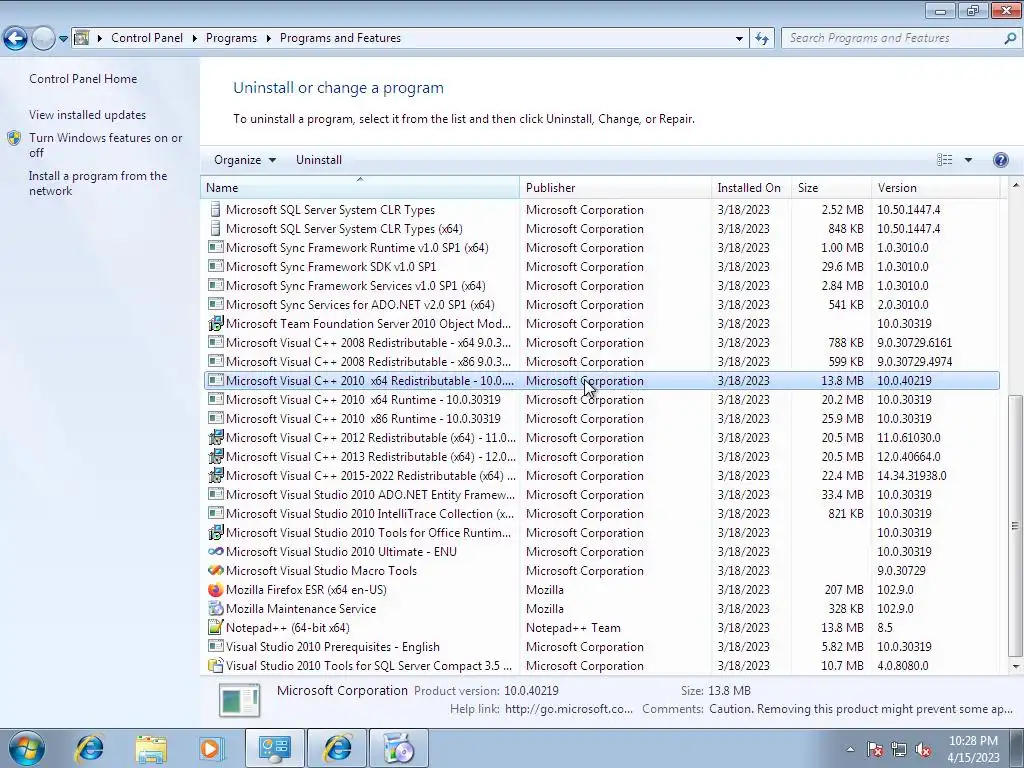Open Control Panel Home link

pos(83,78)
